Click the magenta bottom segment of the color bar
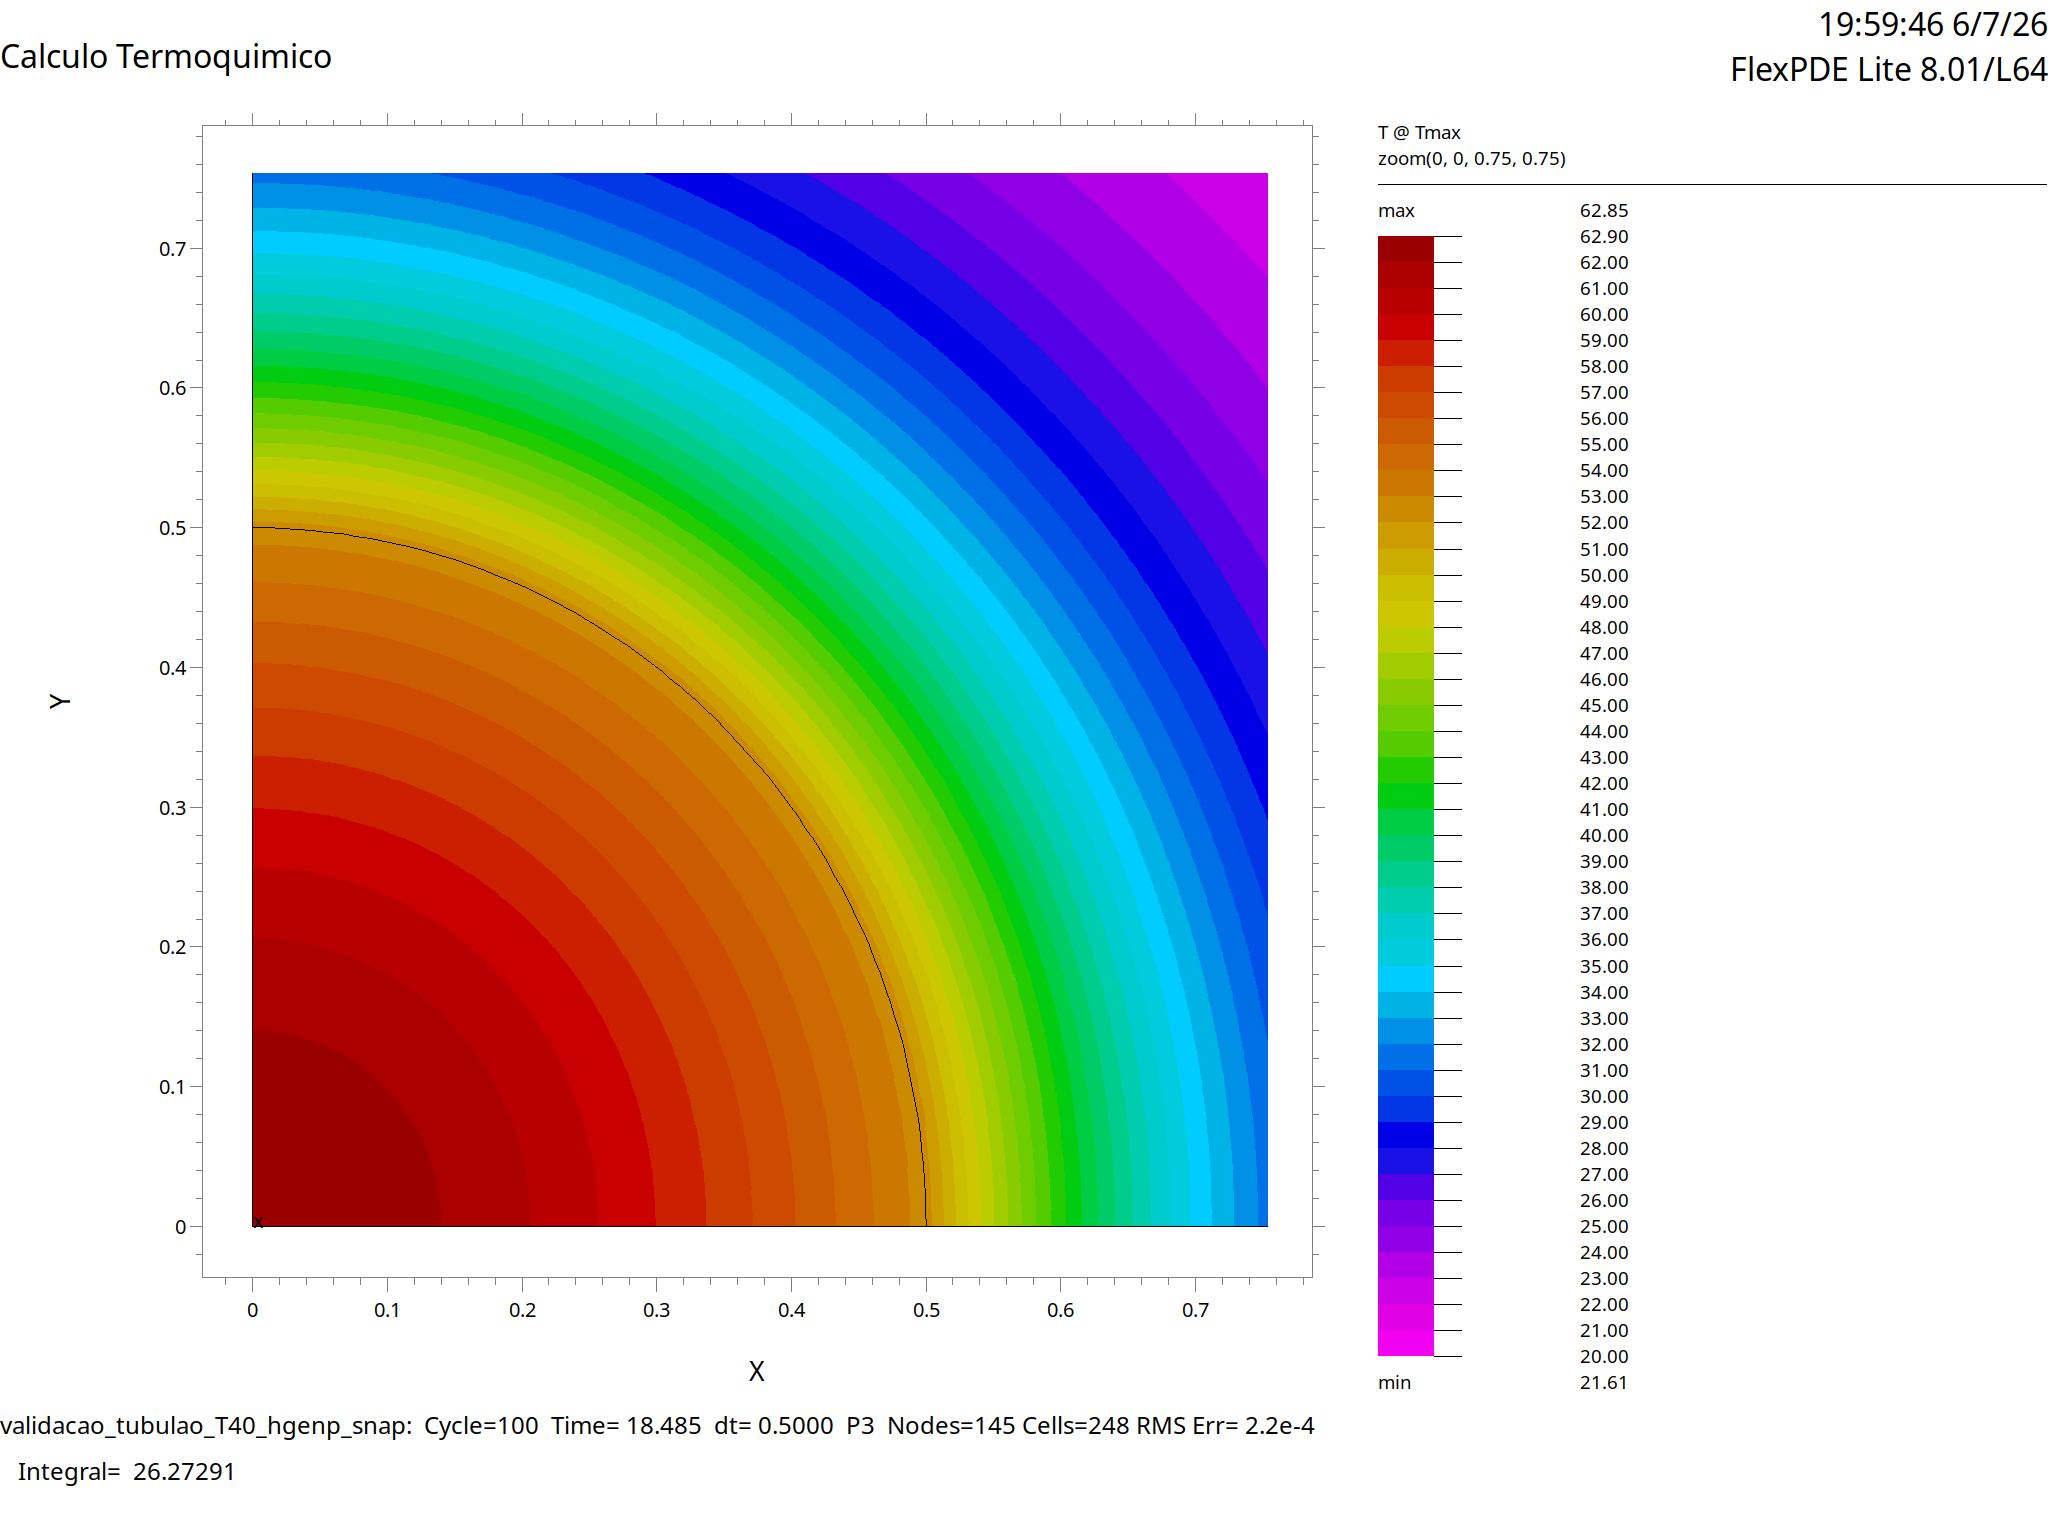The width and height of the screenshot is (2048, 1533). pyautogui.click(x=1406, y=1343)
